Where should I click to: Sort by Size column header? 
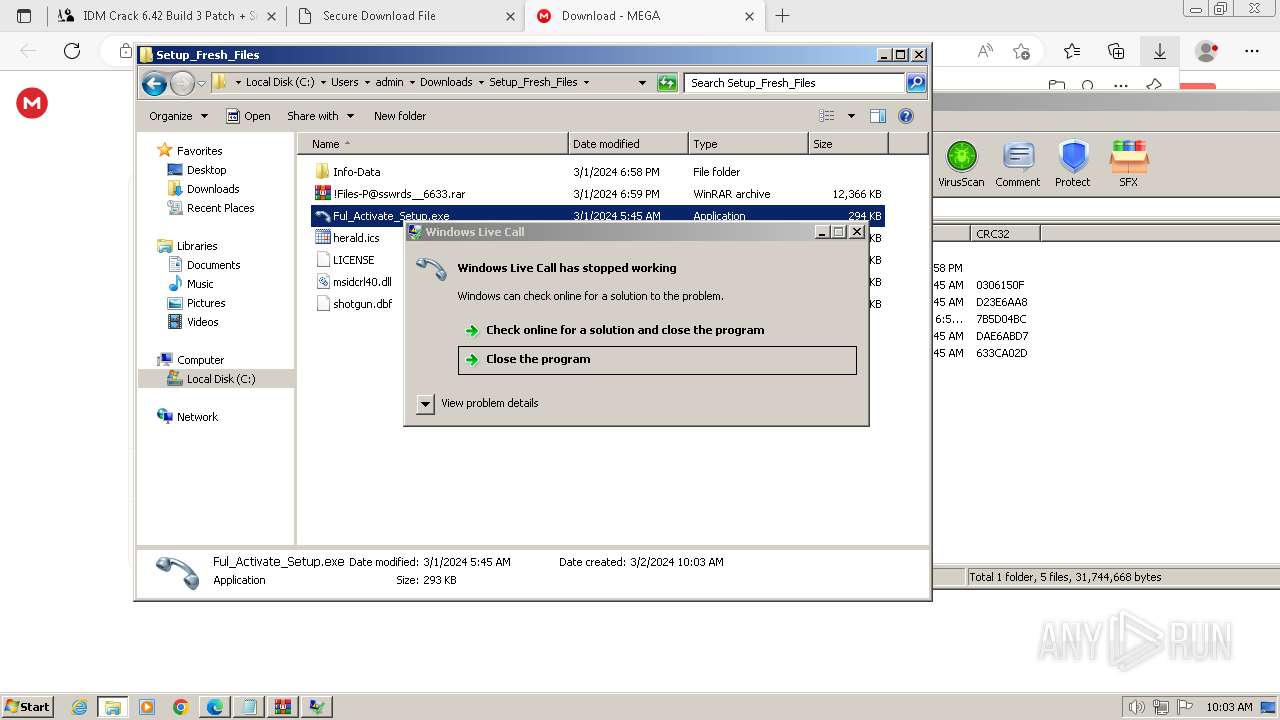coord(848,144)
